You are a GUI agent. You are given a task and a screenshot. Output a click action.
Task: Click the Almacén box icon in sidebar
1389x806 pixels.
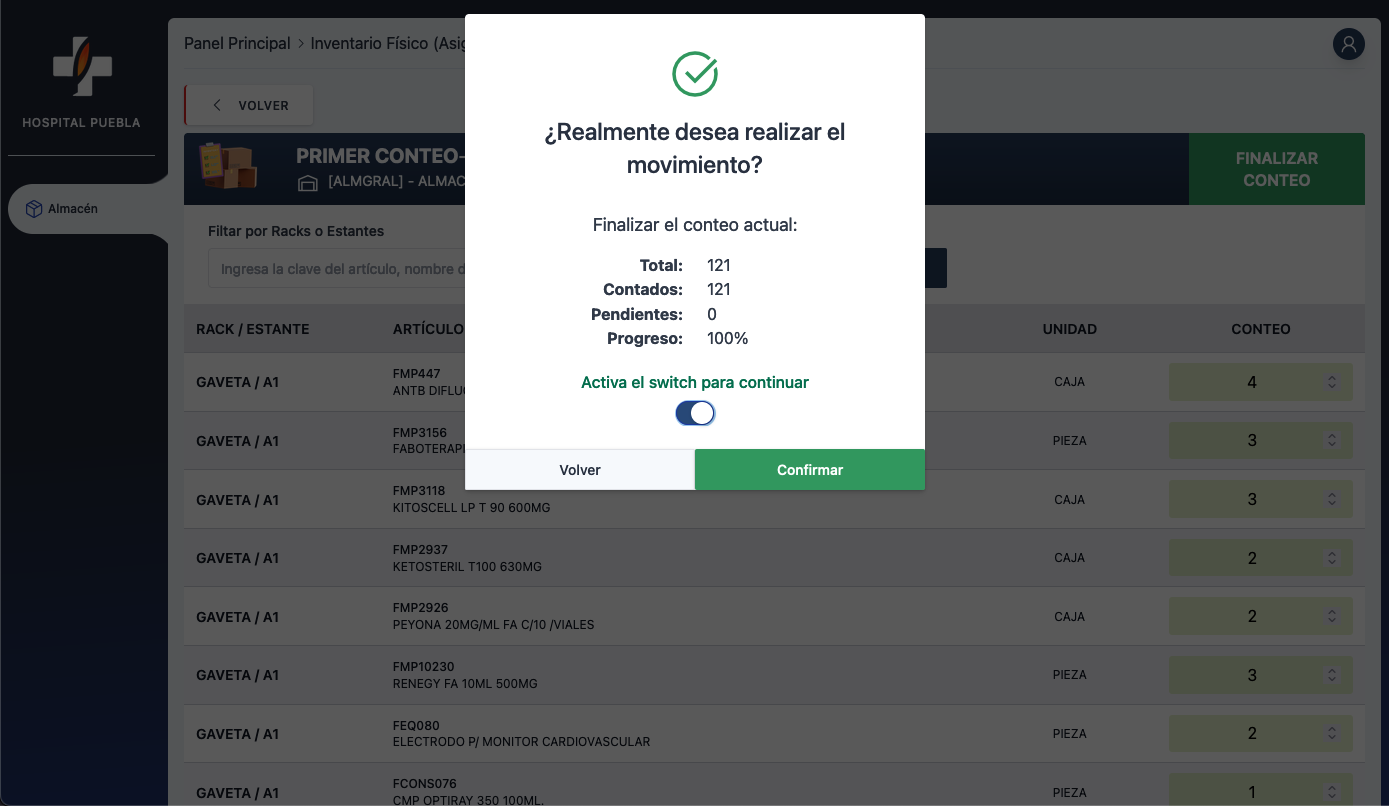34,209
